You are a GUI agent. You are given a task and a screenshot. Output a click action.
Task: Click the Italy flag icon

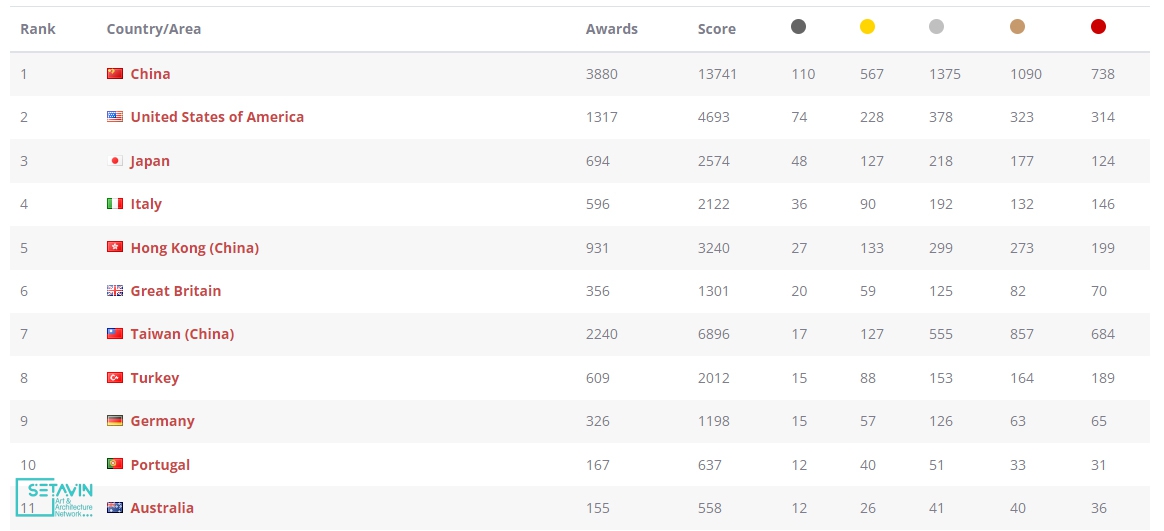115,204
